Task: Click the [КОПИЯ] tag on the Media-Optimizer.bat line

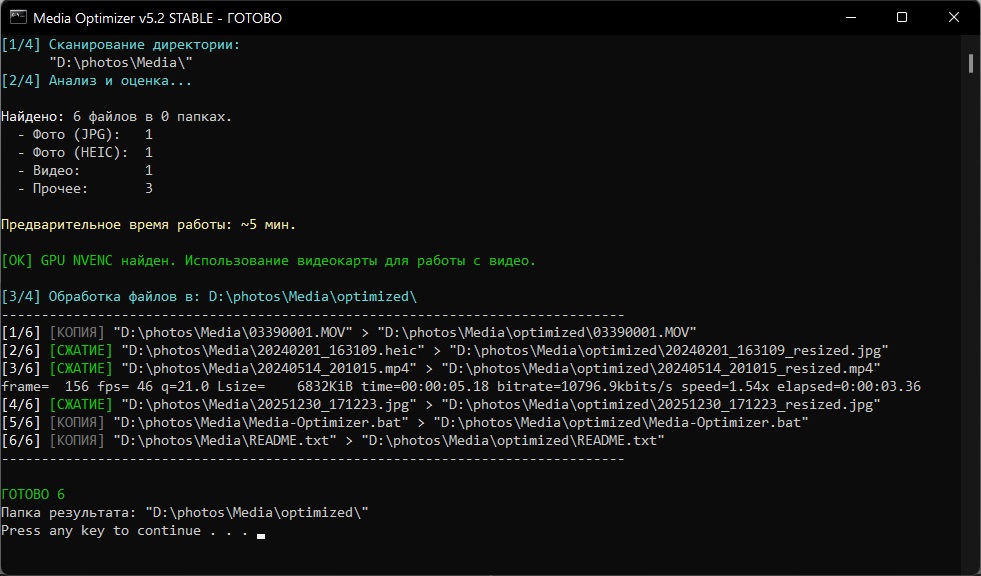Action: [76, 422]
